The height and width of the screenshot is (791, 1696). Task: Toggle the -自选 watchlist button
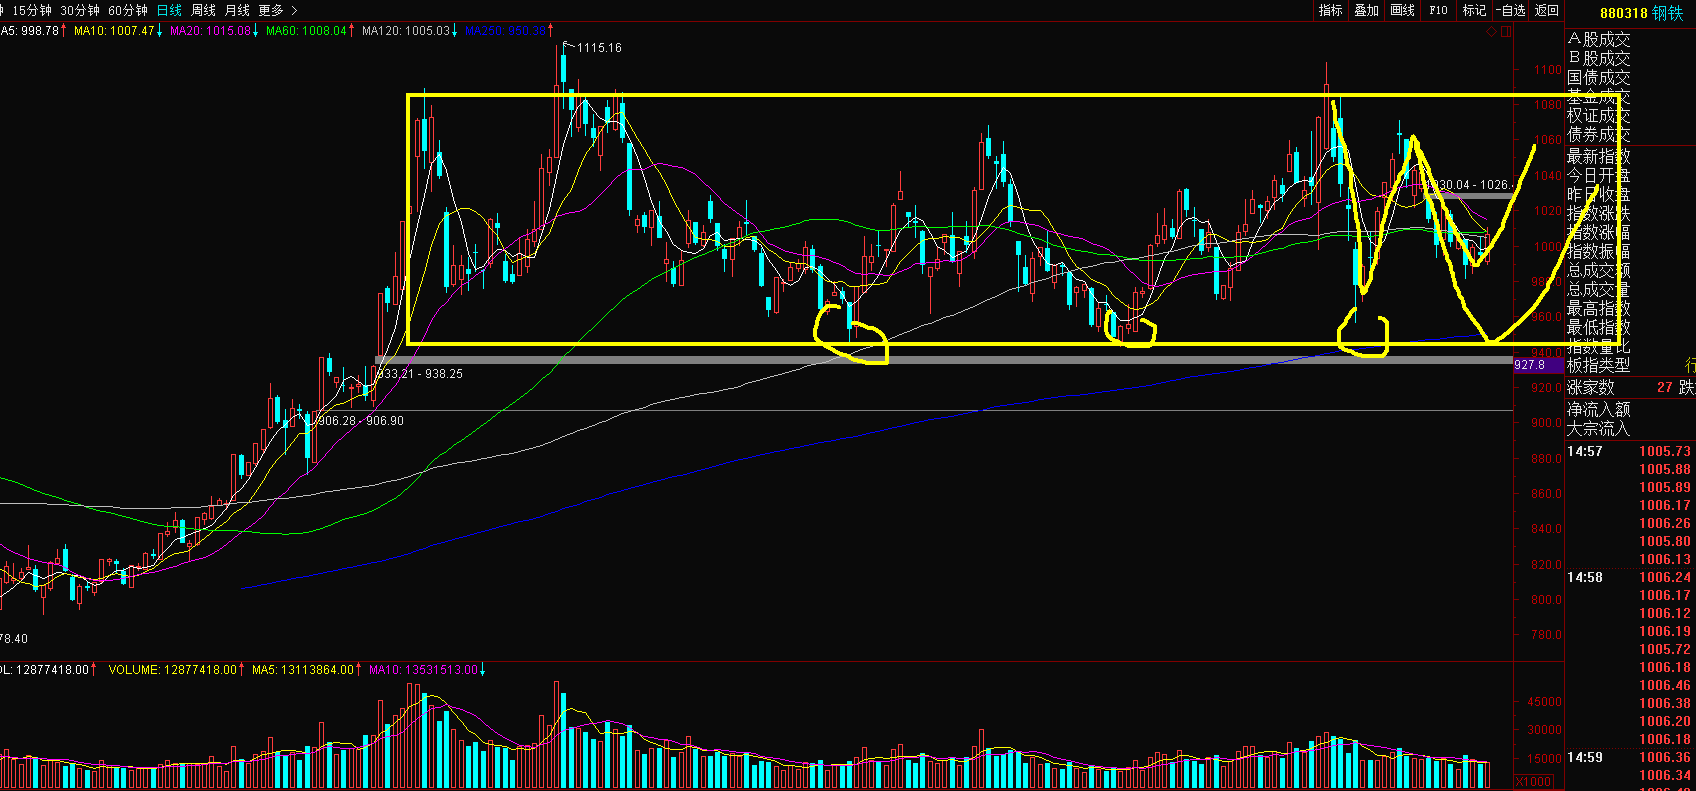tap(1511, 10)
